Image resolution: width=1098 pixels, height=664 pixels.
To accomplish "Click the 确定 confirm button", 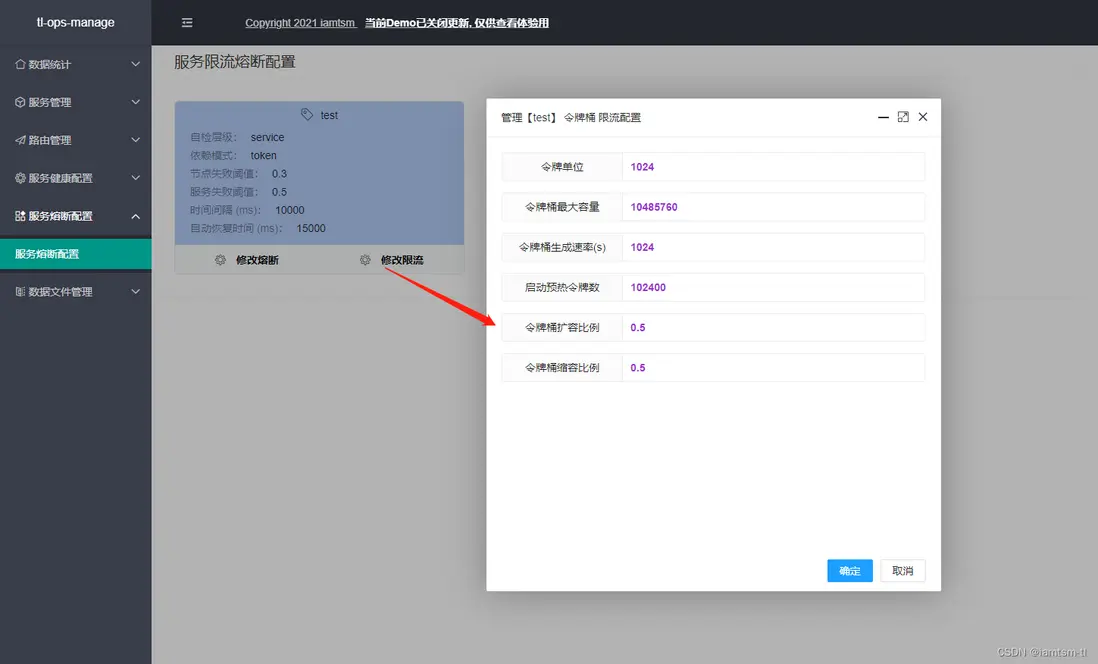I will tap(849, 571).
